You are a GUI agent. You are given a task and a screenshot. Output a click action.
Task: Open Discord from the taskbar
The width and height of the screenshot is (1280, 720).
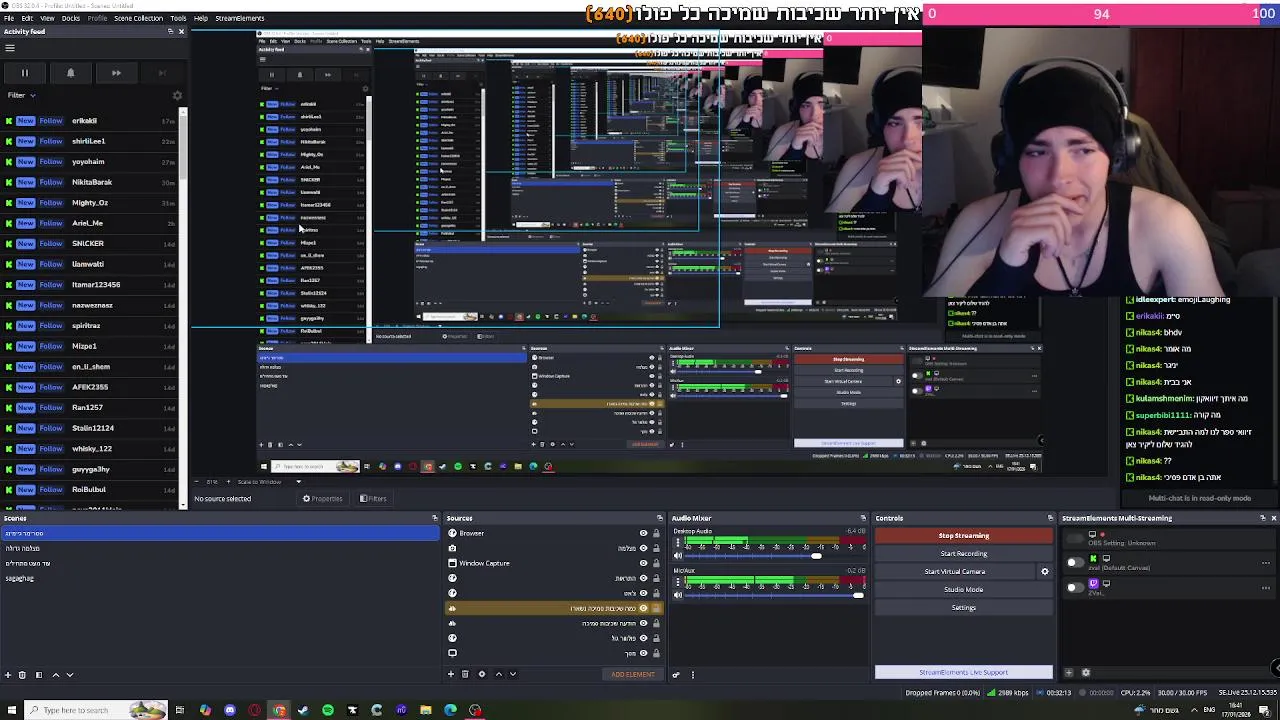coord(230,710)
